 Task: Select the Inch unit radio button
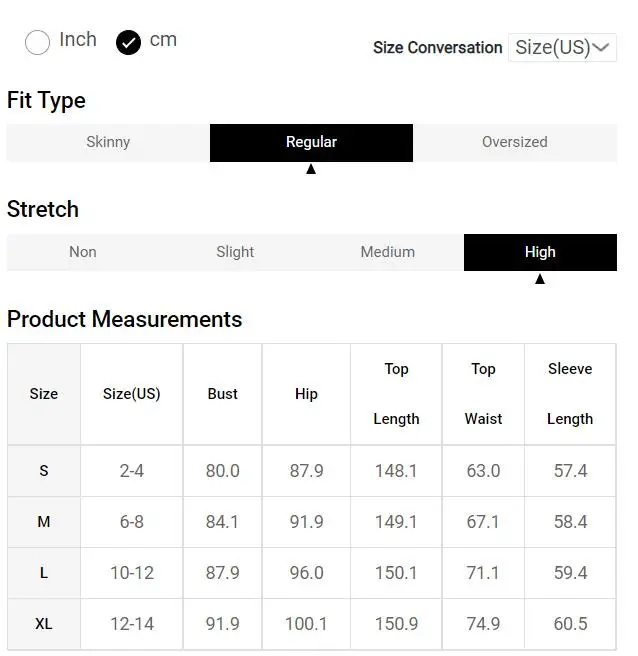click(37, 42)
